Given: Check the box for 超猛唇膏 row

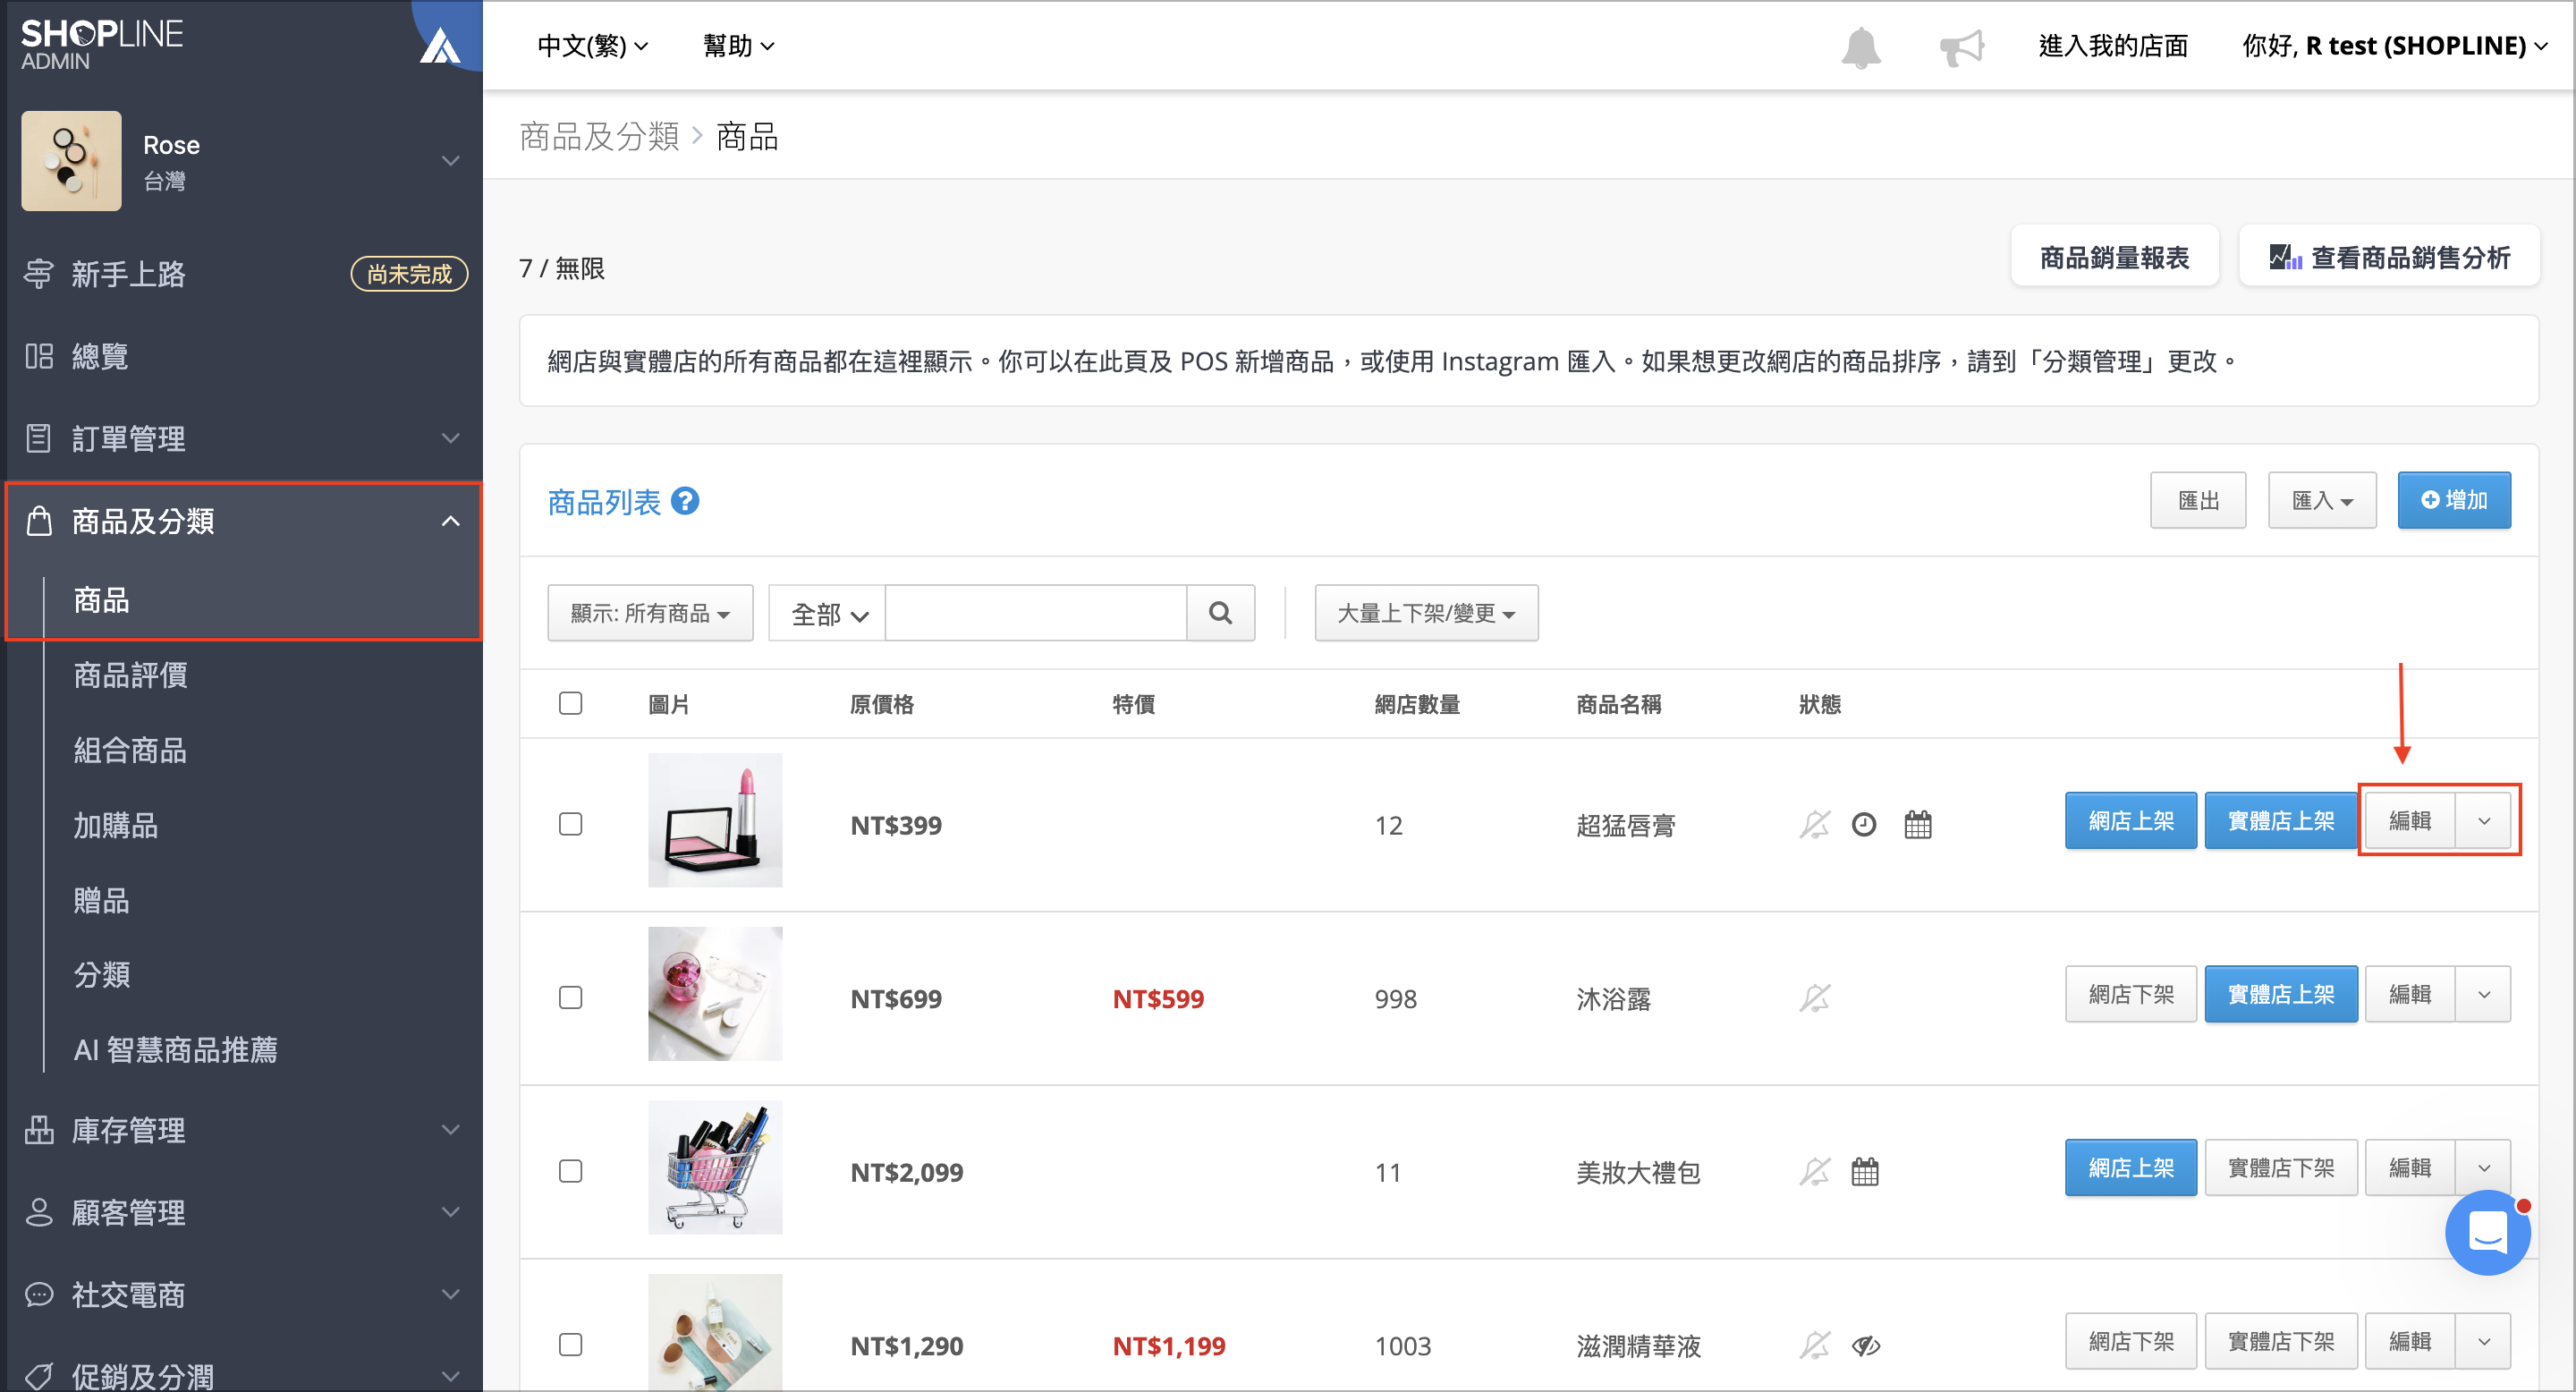Looking at the screenshot, I should click(x=571, y=824).
